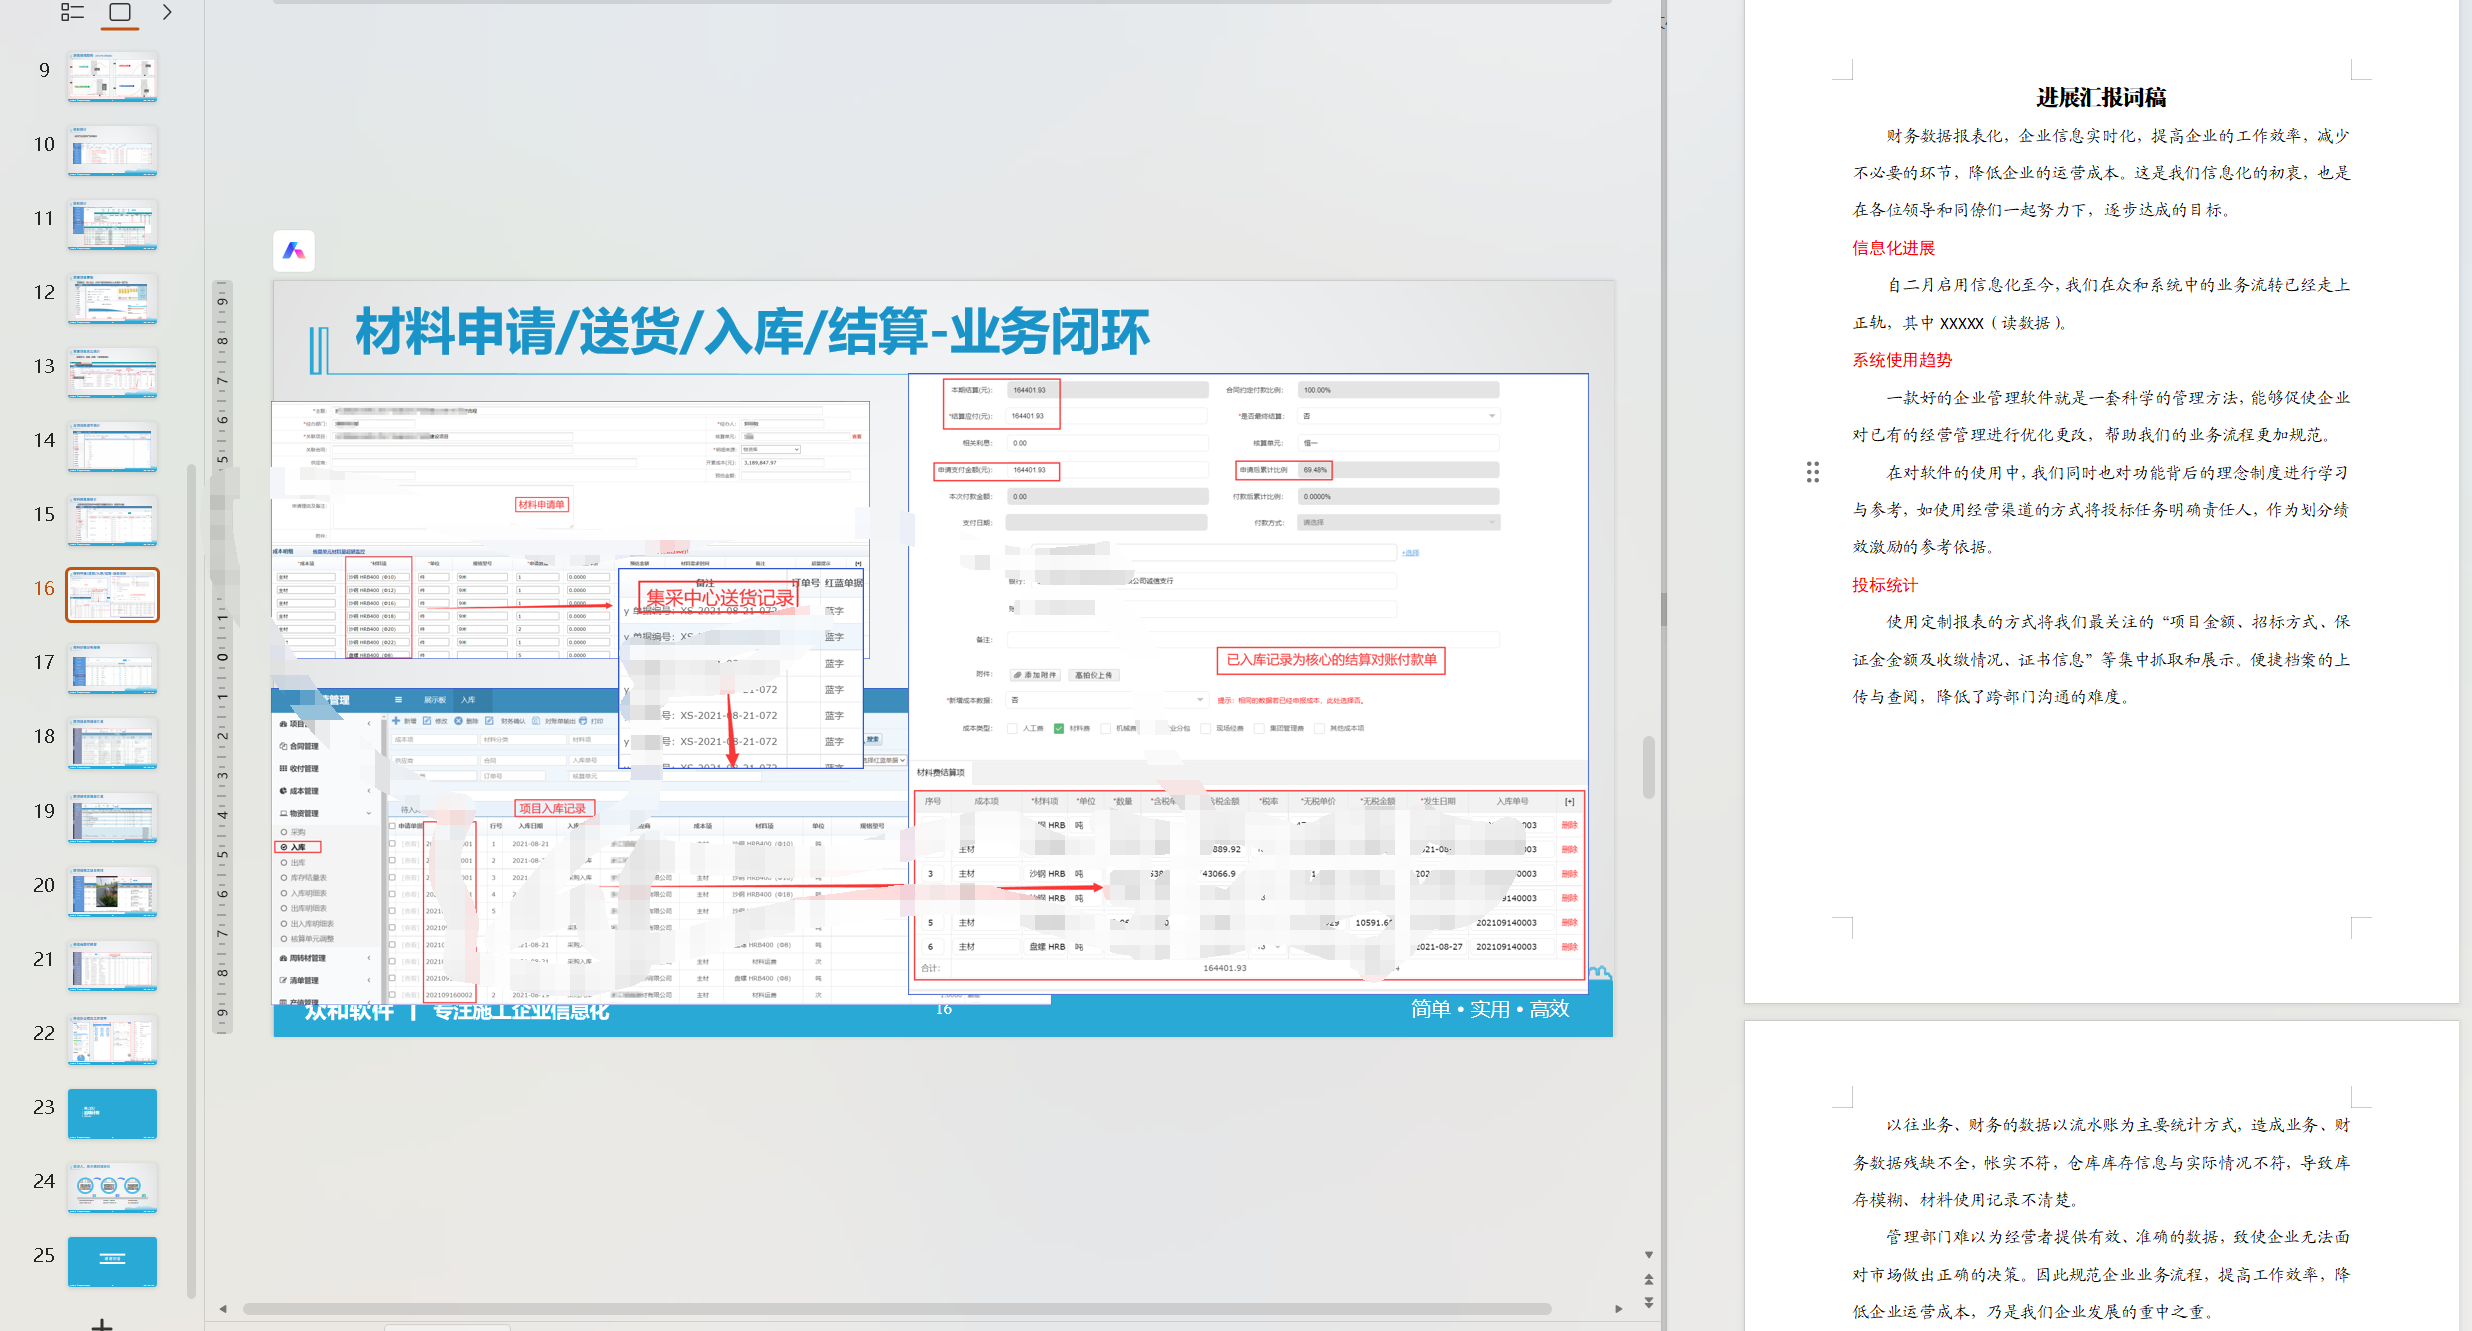Click the slide title 材料申请/送货/入库/结算-业务闭环

click(752, 333)
